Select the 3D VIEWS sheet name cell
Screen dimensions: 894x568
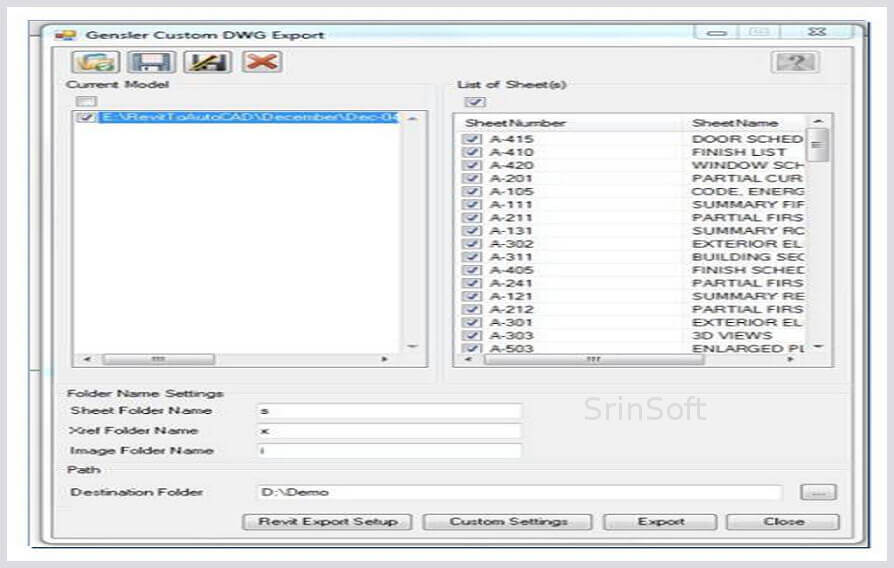coord(732,336)
